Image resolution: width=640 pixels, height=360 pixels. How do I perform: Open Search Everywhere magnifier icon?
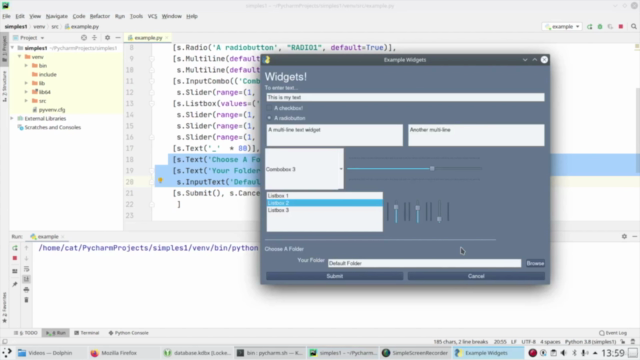coord(634,27)
